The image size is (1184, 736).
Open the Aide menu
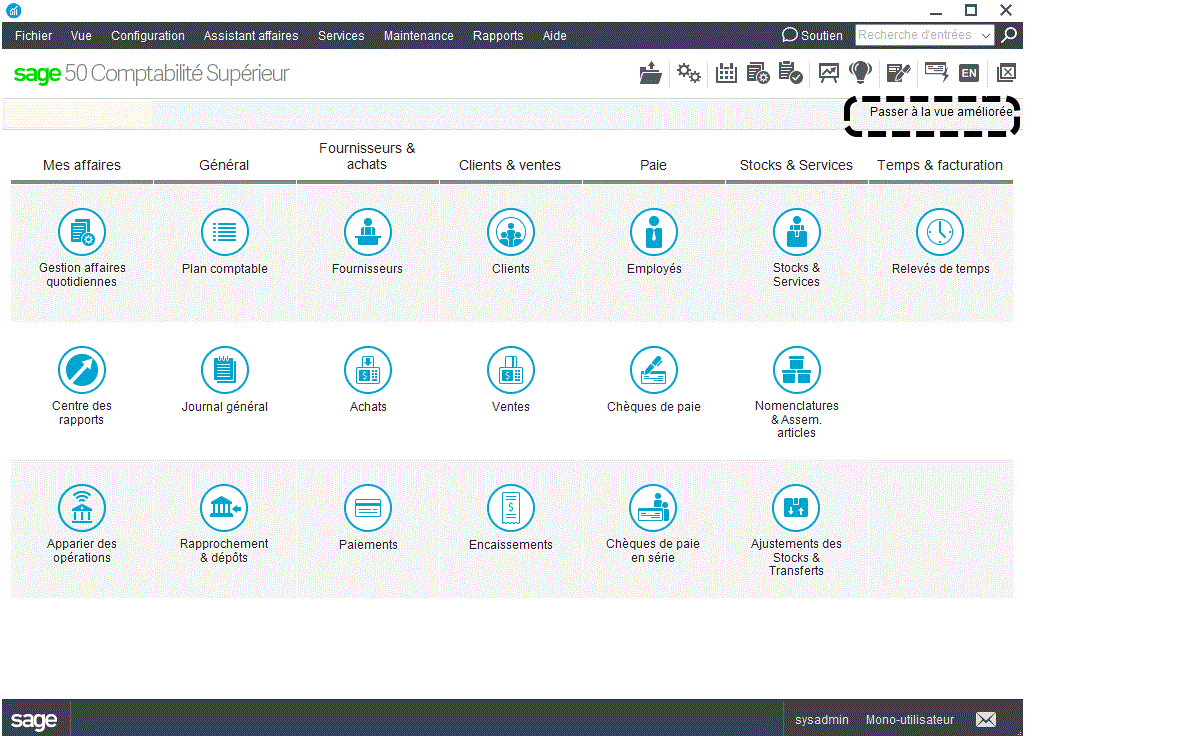[x=554, y=35]
